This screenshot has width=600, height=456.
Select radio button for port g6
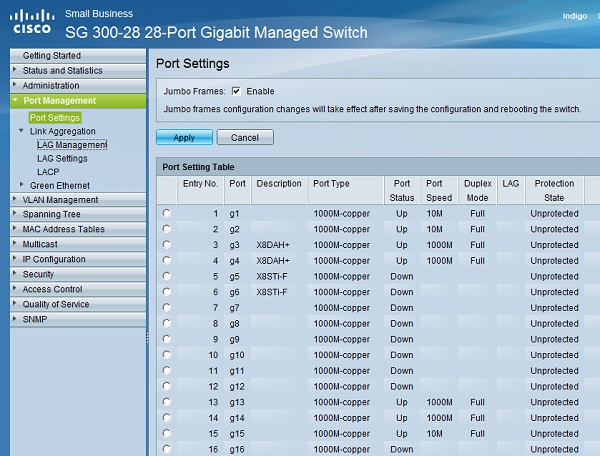coord(166,292)
